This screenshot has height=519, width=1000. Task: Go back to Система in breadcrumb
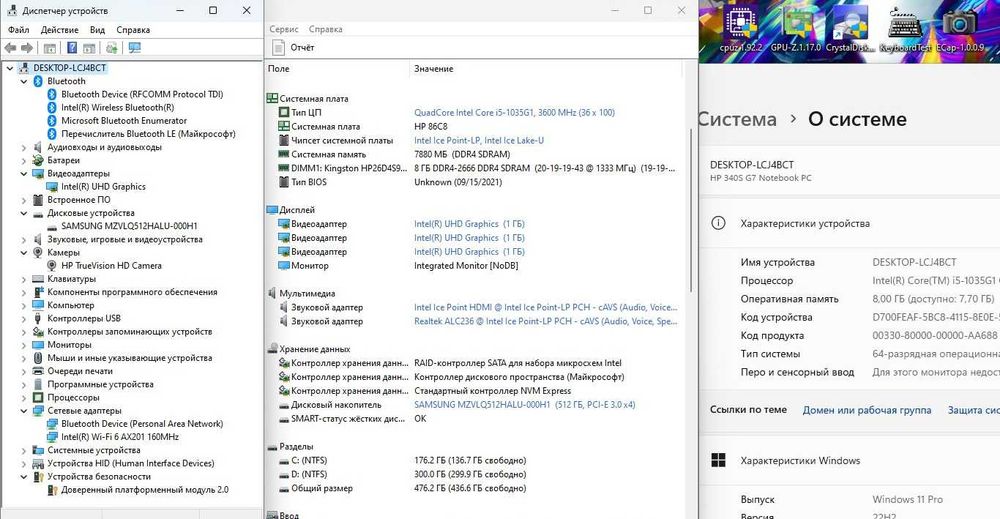click(x=737, y=119)
